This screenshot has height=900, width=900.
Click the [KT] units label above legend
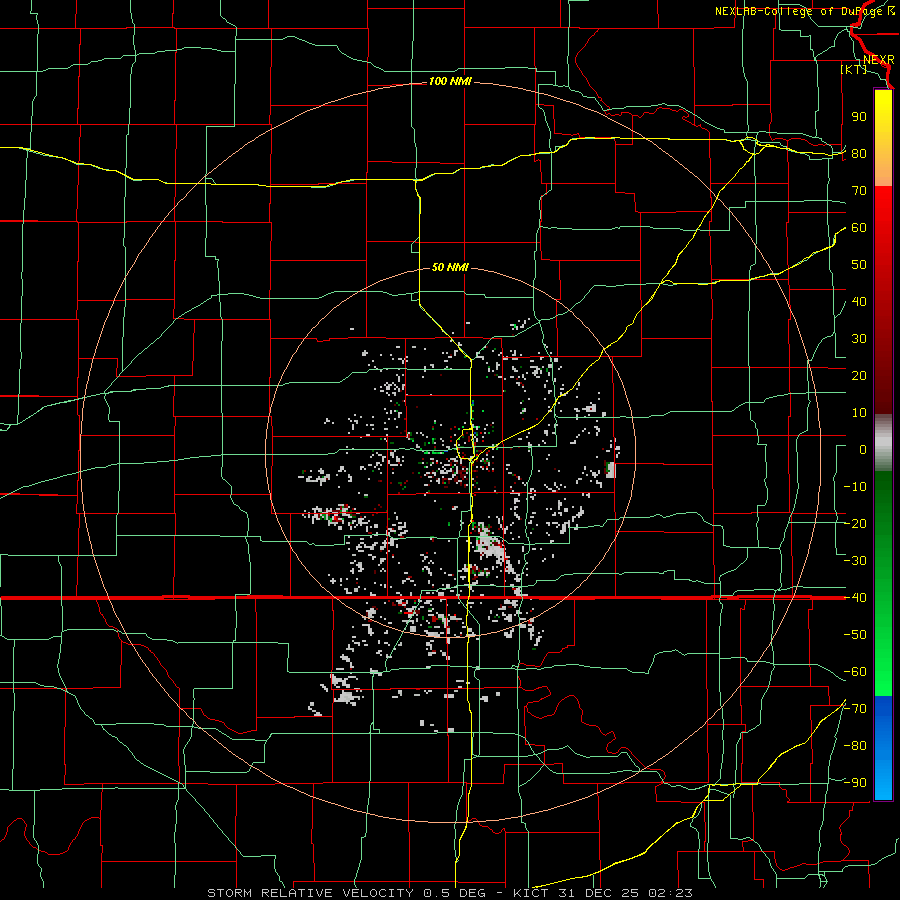tap(854, 69)
